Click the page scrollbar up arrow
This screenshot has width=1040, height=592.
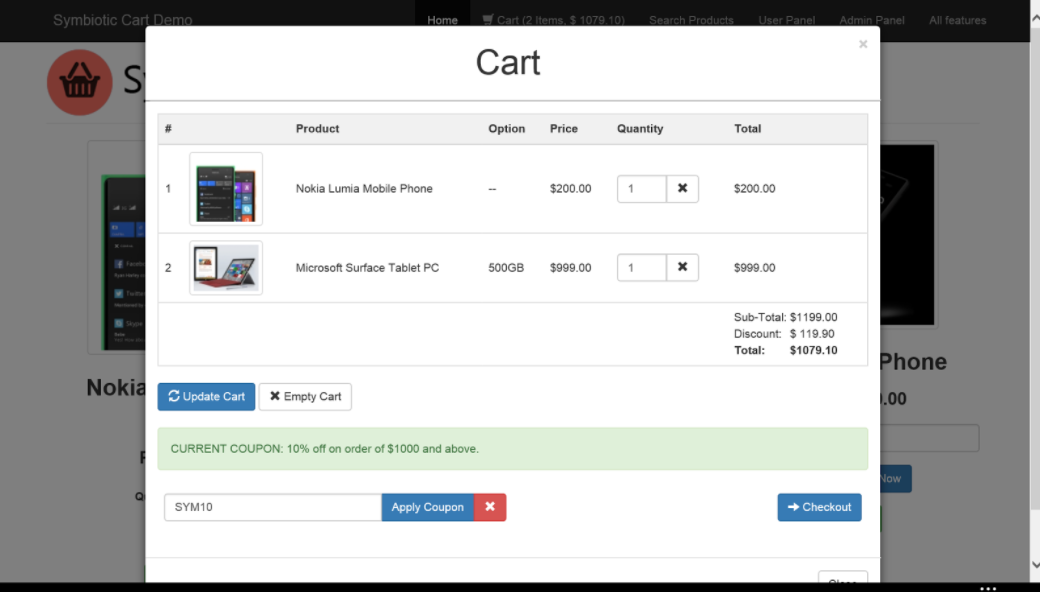point(1035,19)
